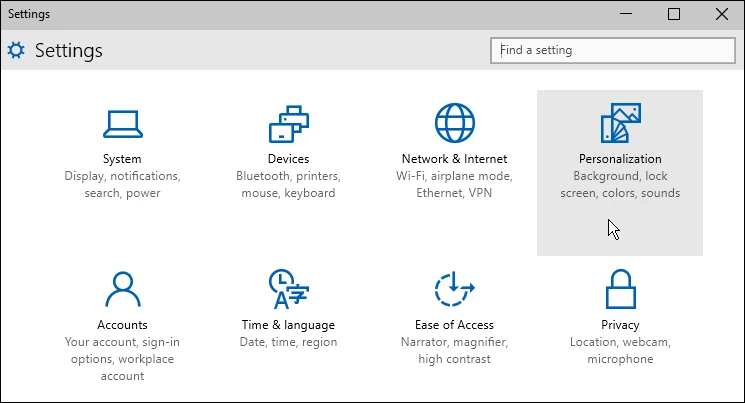Minimize the Settings window
Screen dimensions: 745x403
coord(626,14)
